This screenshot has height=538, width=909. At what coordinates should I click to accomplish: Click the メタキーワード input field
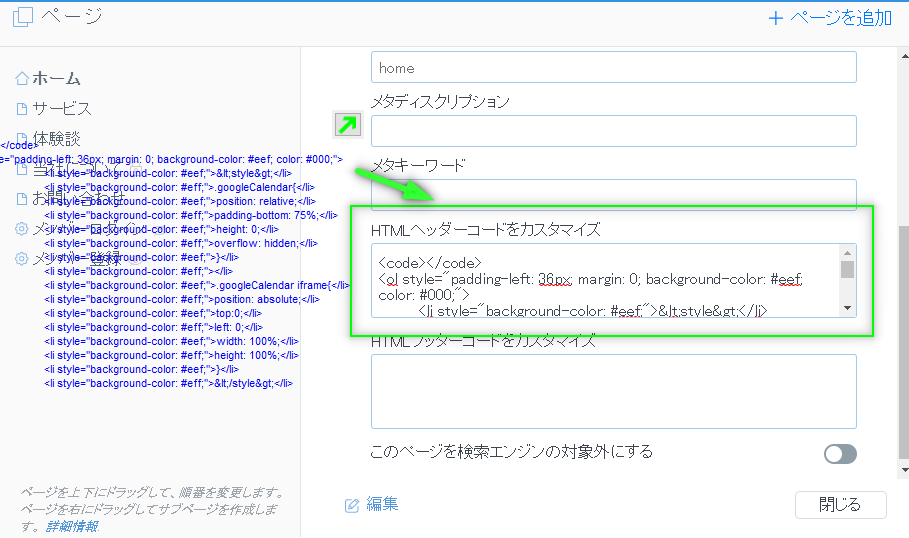(x=613, y=194)
